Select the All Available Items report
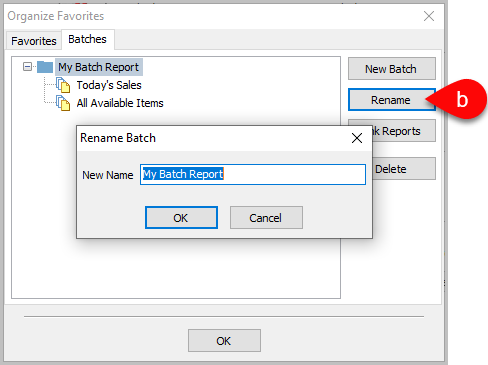Image resolution: width=488 pixels, height=365 pixels. [x=120, y=103]
